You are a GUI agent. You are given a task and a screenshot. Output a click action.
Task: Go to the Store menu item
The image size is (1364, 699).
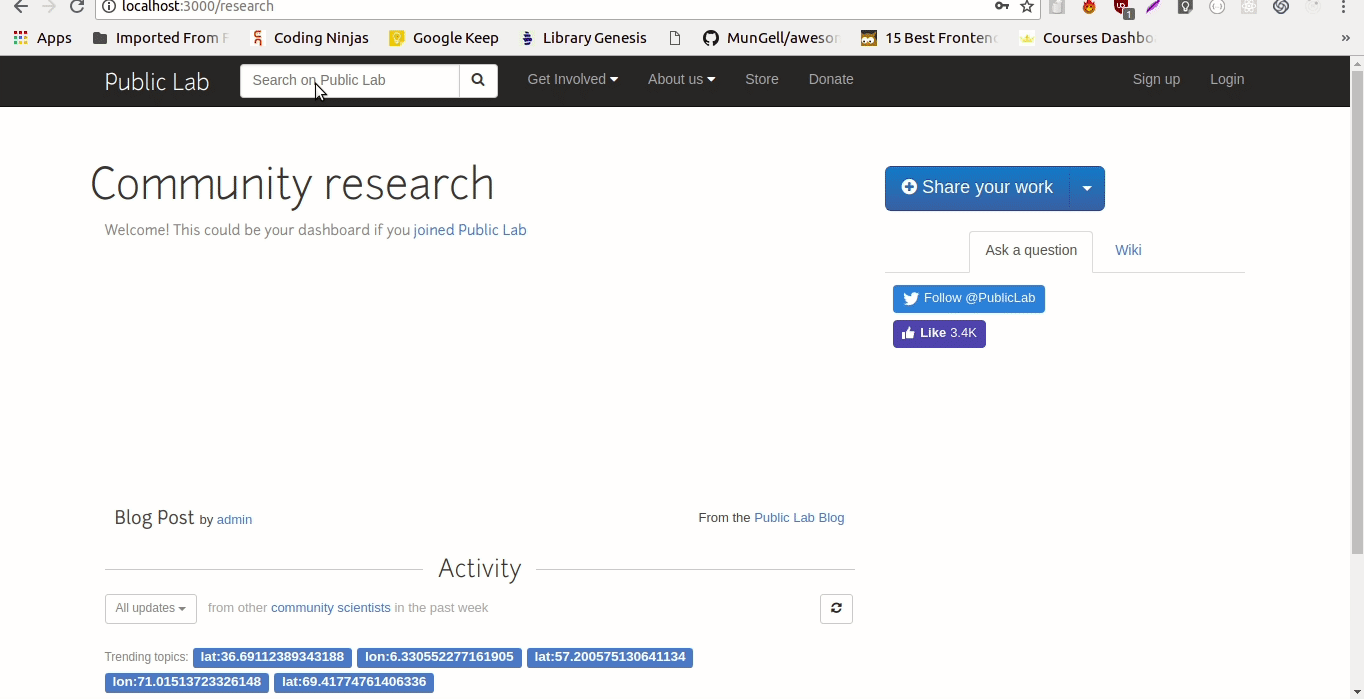[761, 79]
